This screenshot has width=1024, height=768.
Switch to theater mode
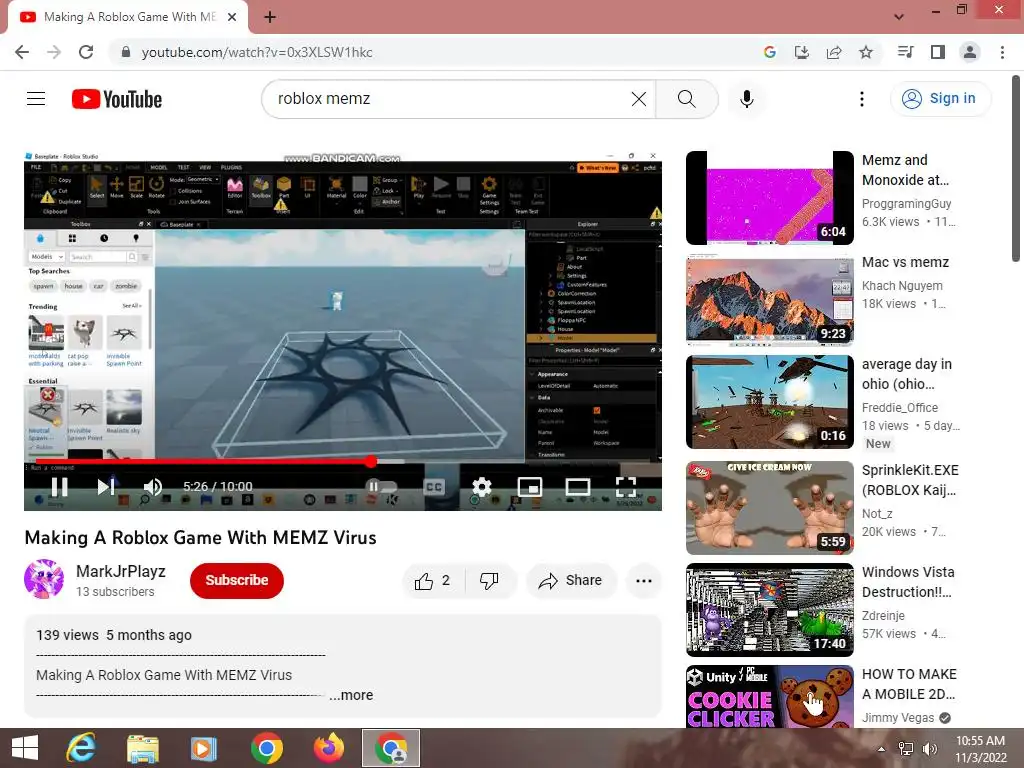[577, 487]
